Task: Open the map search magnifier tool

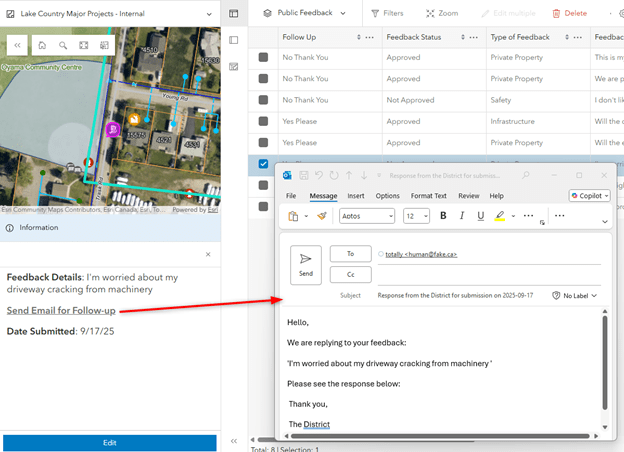Action: tap(63, 45)
